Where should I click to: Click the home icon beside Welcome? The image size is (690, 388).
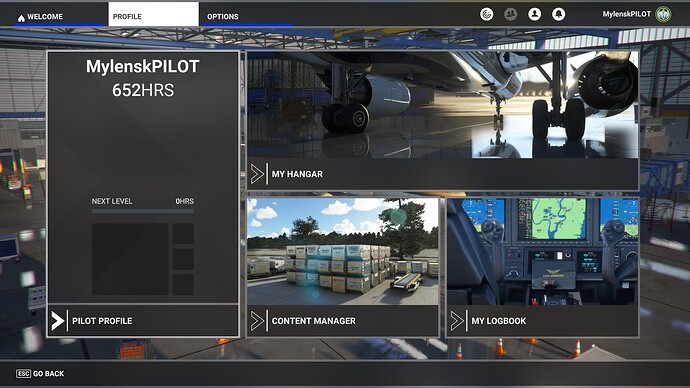pos(21,18)
